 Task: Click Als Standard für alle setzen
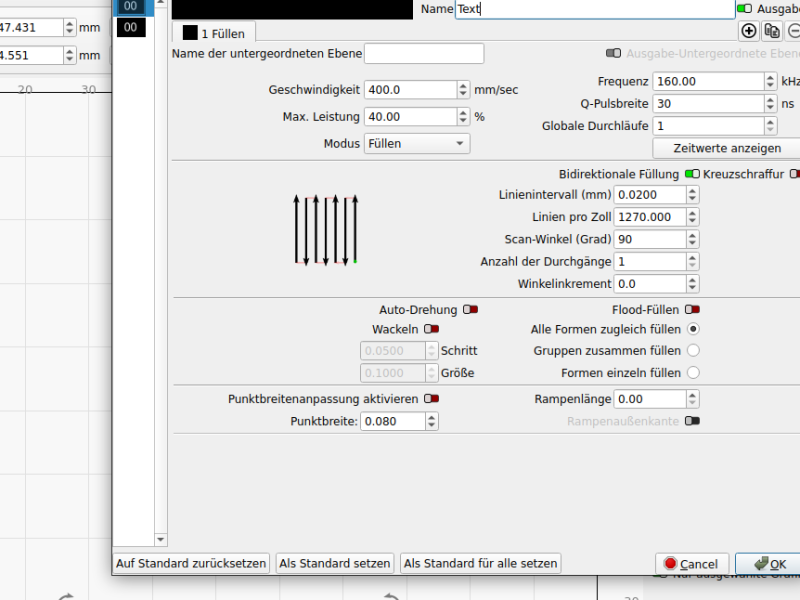click(x=481, y=563)
